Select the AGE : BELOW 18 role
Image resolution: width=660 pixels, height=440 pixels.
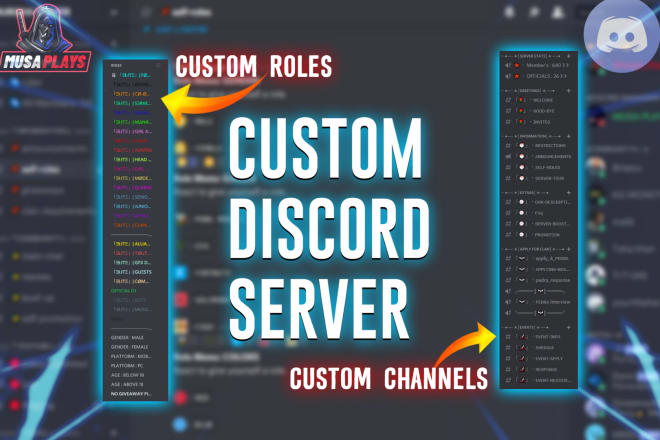pos(127,375)
